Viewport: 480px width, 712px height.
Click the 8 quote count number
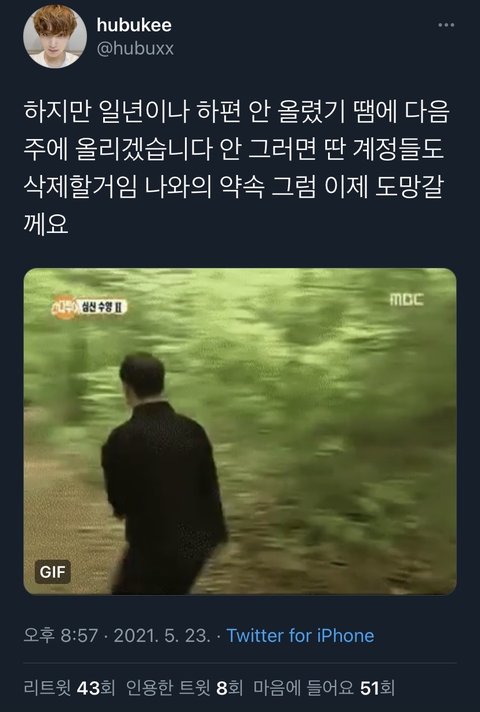[x=222, y=688]
